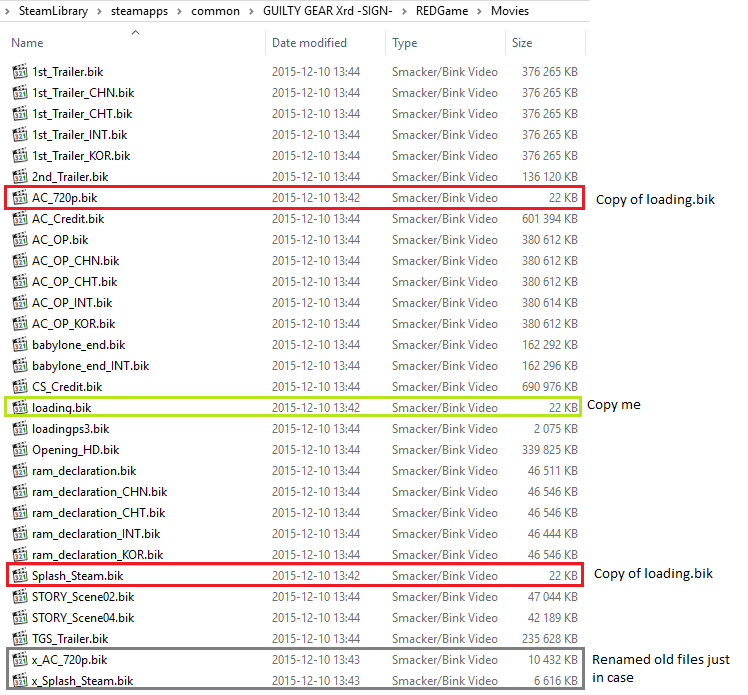Click the loading.bik file icon
The width and height of the screenshot is (748, 695).
coord(20,407)
